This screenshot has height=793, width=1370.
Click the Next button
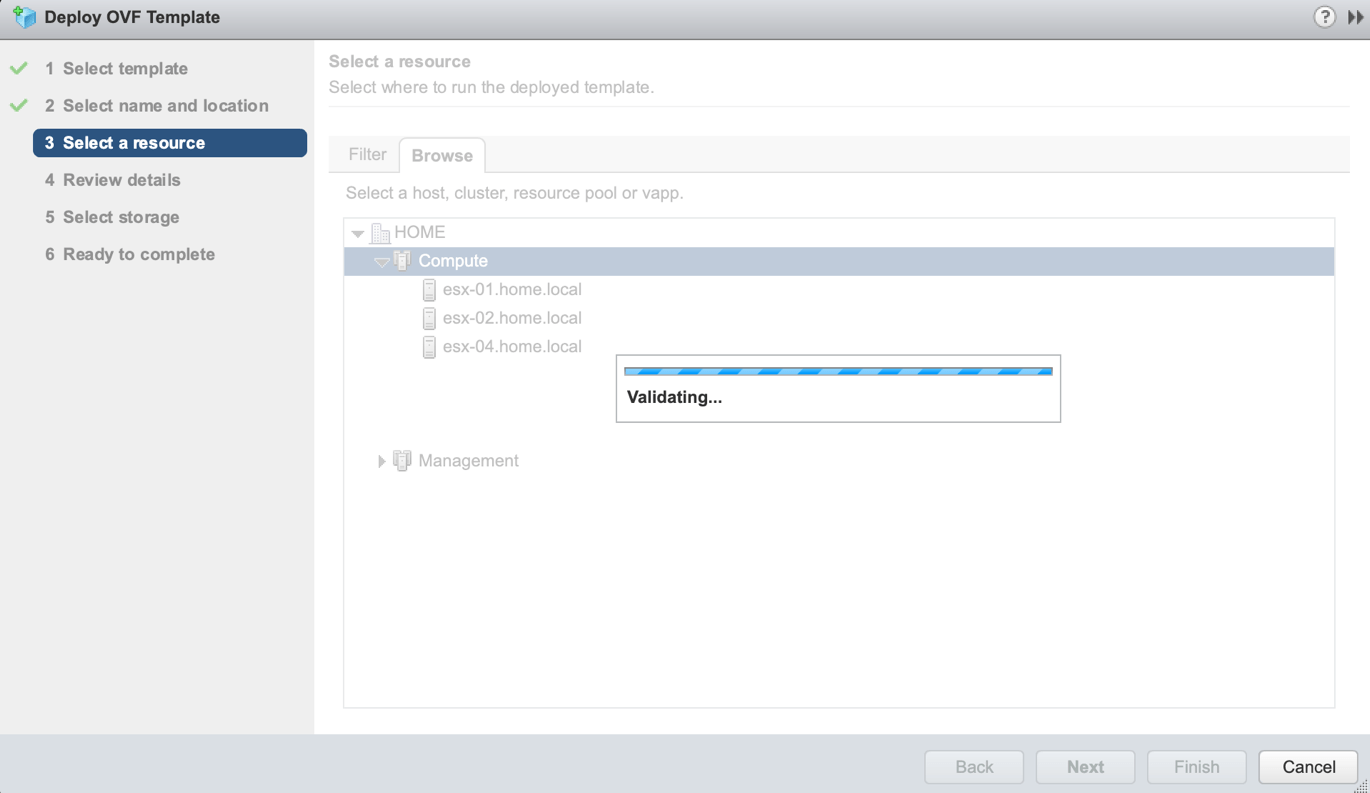(x=1085, y=767)
